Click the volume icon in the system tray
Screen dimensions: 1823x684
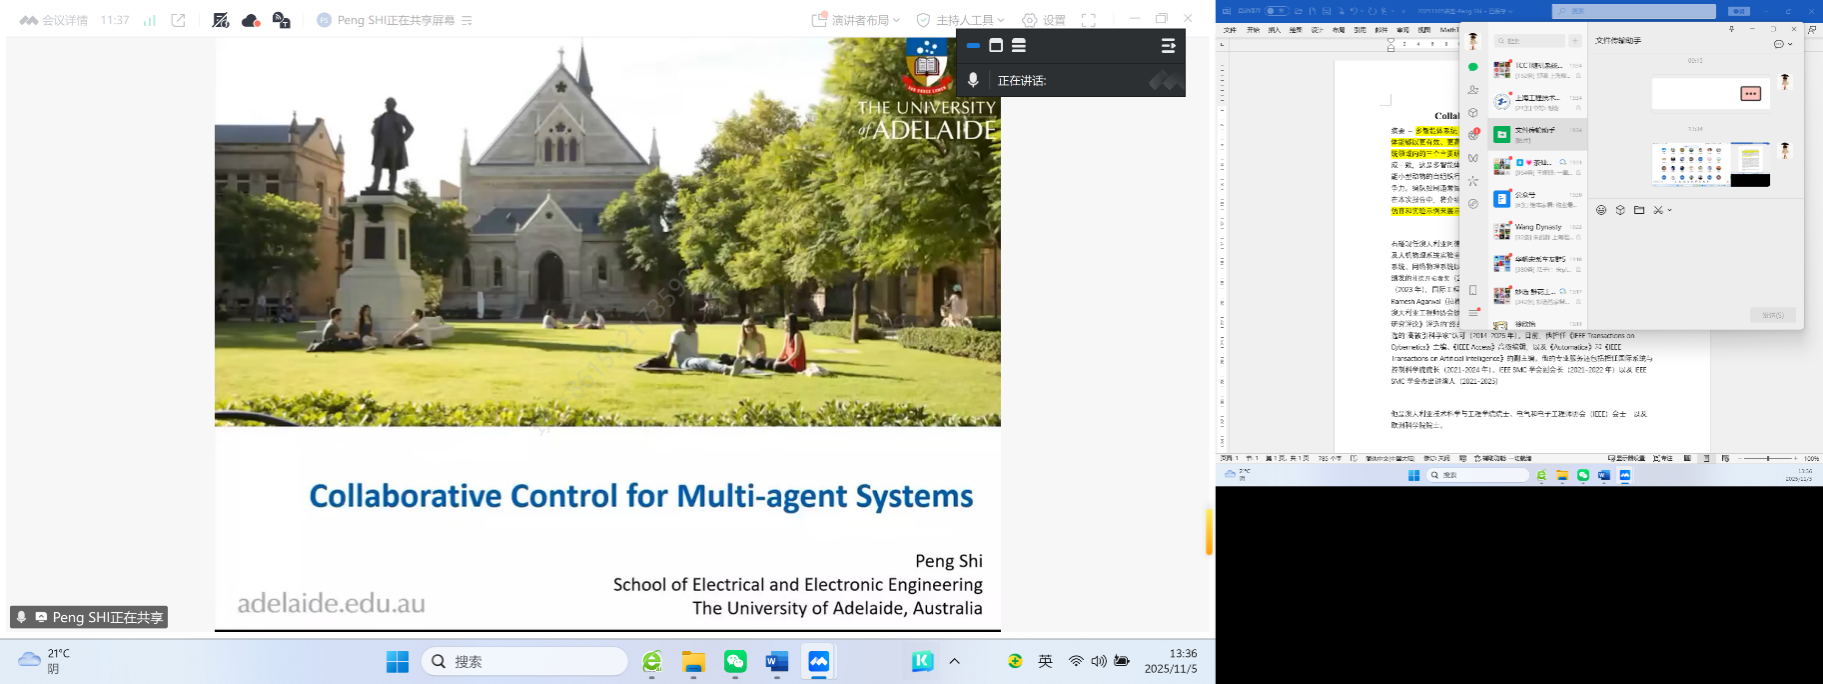point(1099,661)
